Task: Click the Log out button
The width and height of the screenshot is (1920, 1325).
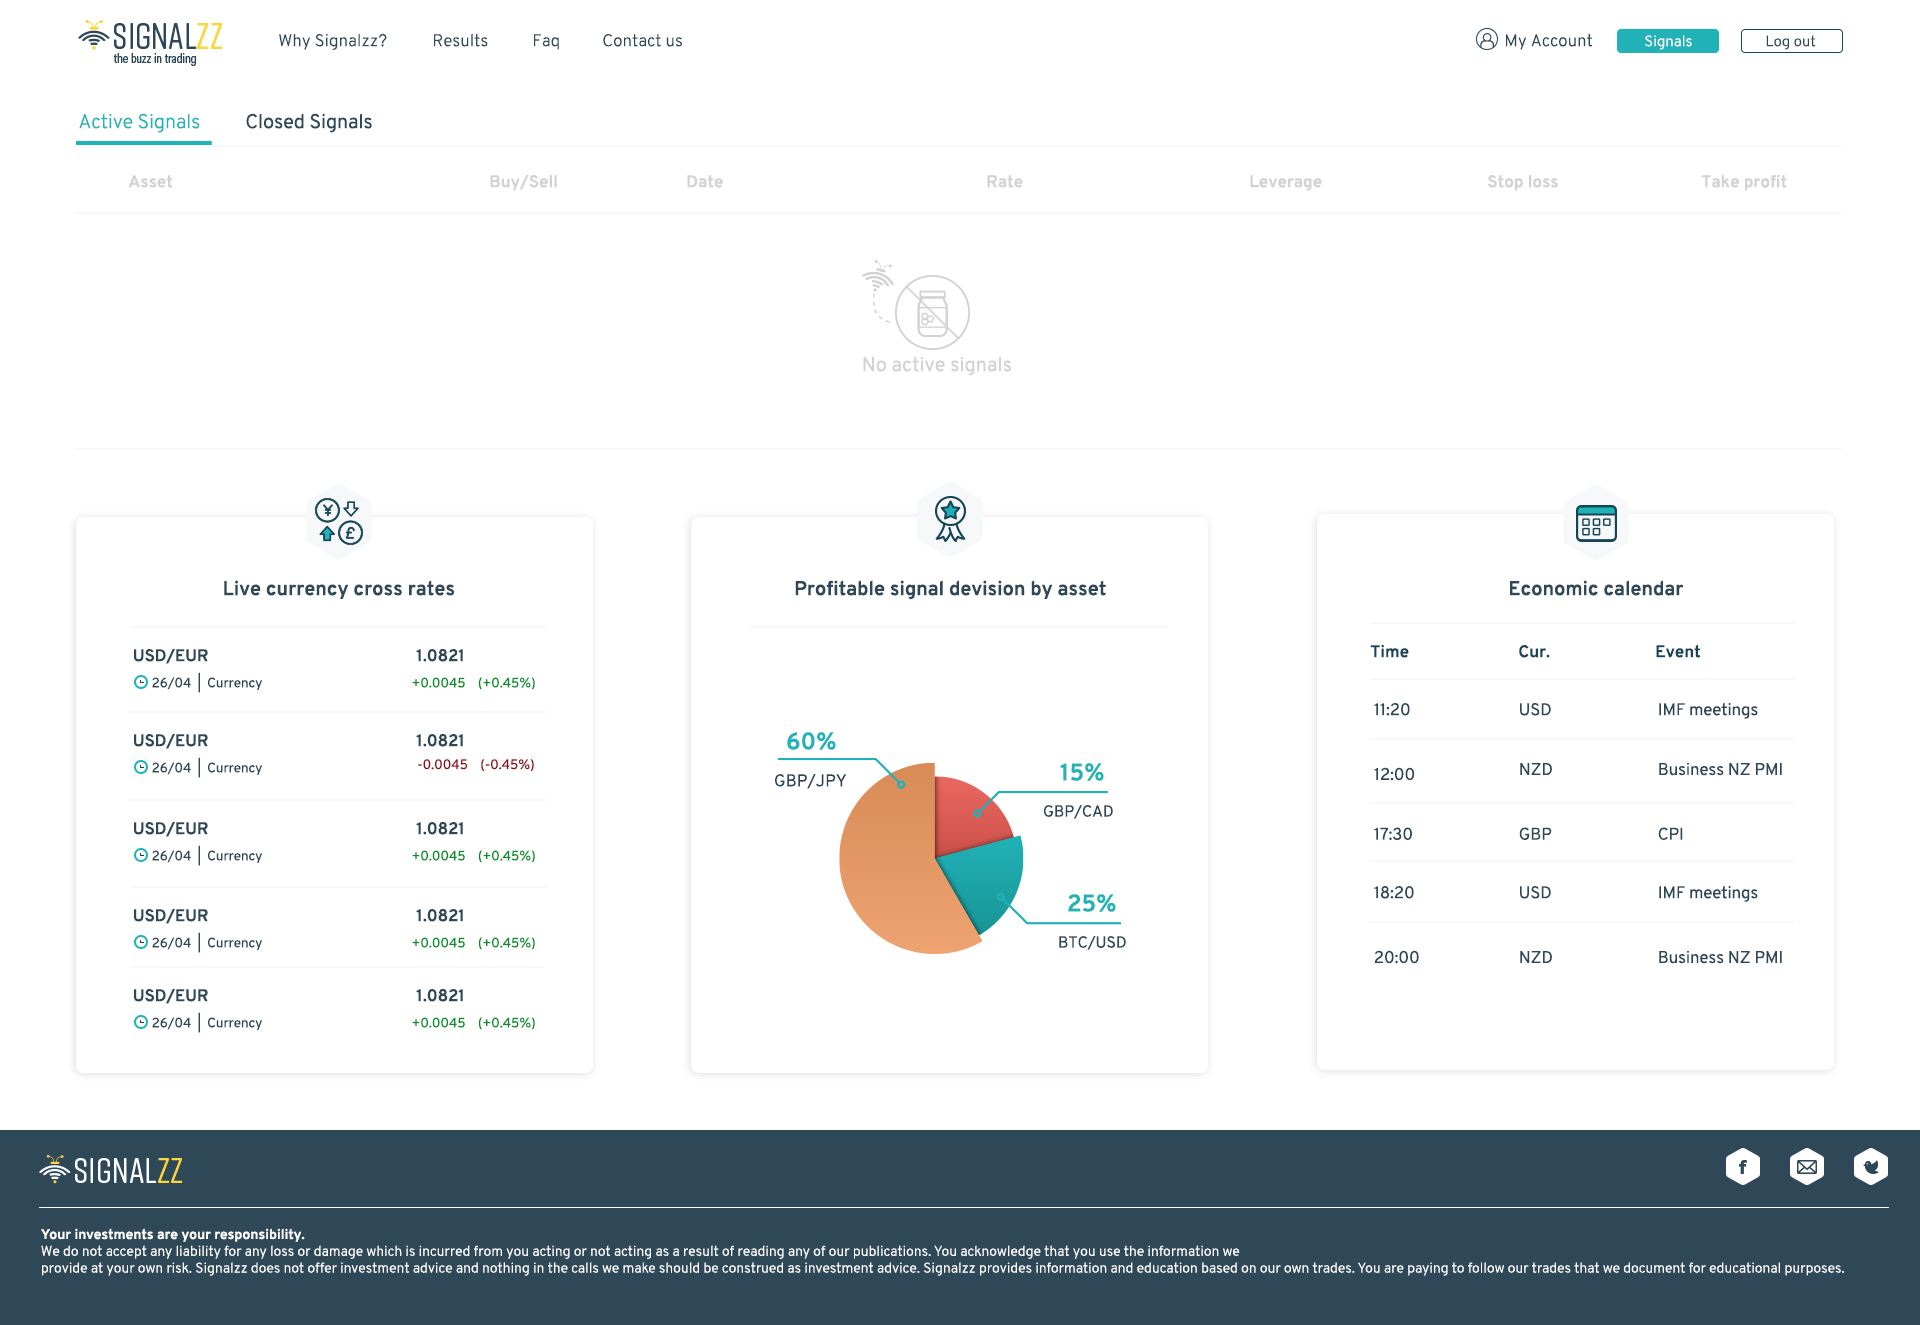Action: [1790, 41]
